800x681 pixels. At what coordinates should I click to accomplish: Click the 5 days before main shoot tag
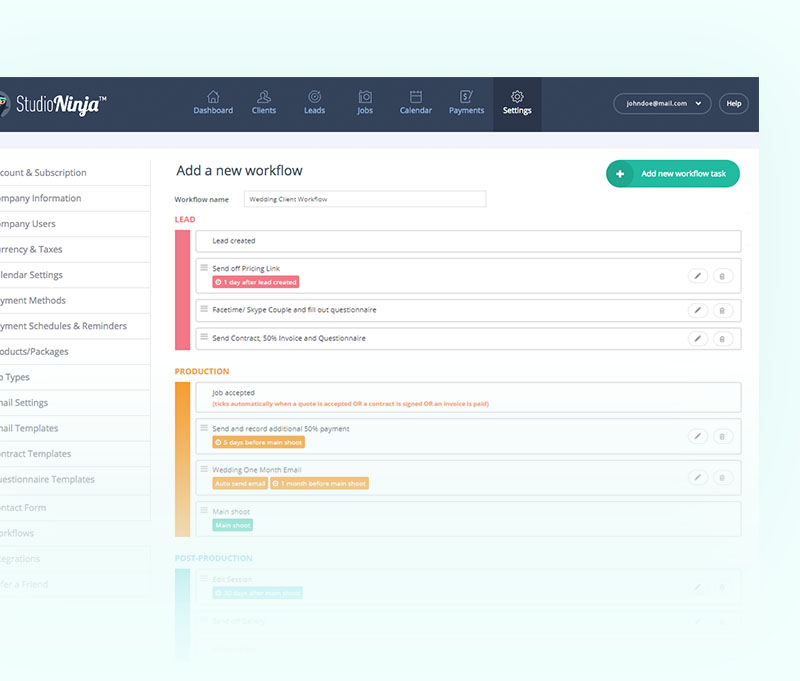pyautogui.click(x=259, y=442)
